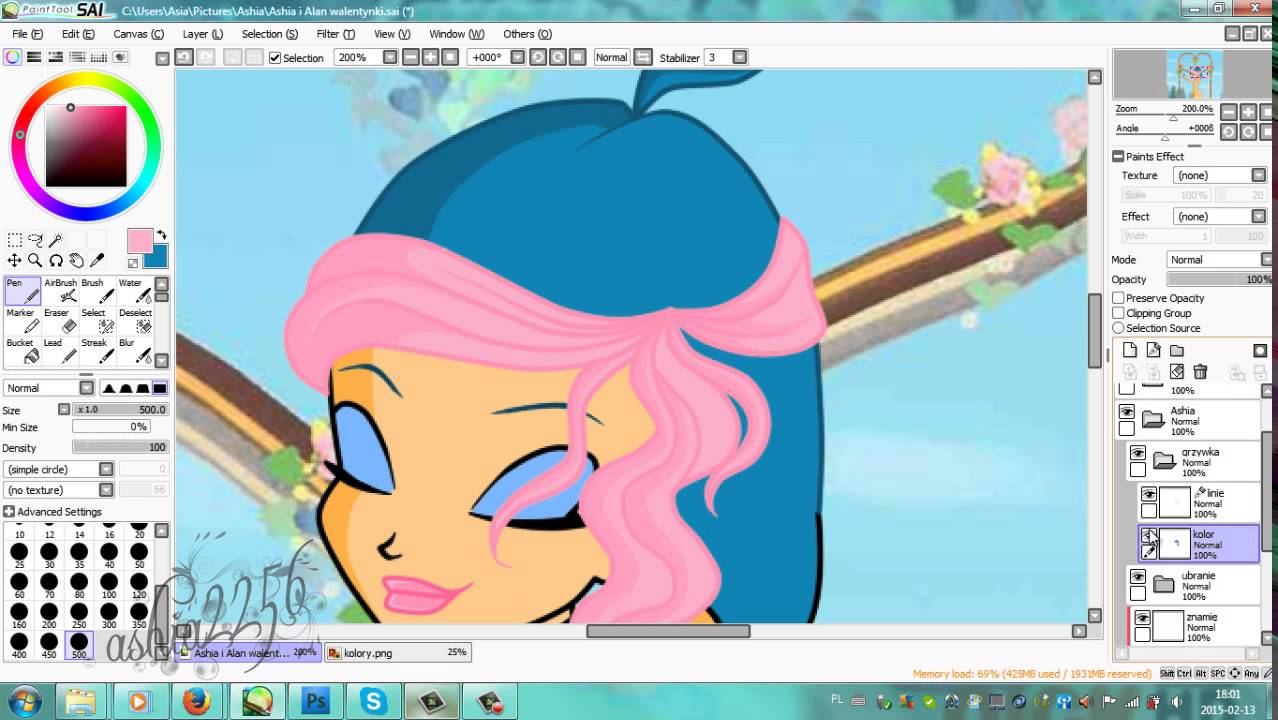This screenshot has width=1278, height=720.
Task: Open the File menu
Action: point(27,34)
